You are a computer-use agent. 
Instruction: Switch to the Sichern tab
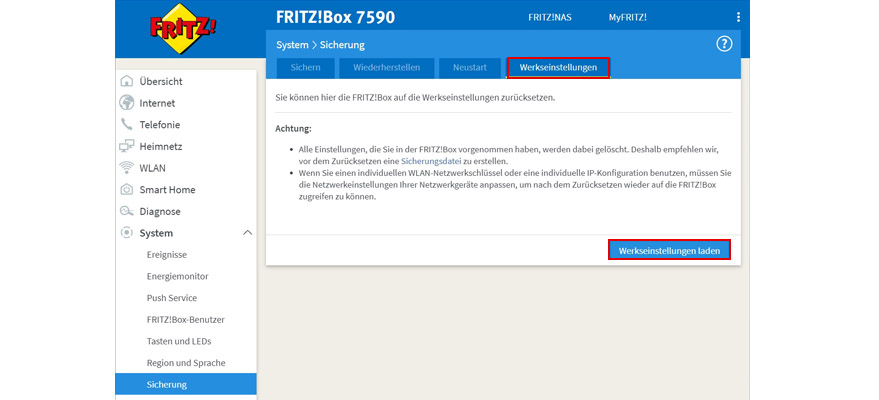[x=305, y=68]
